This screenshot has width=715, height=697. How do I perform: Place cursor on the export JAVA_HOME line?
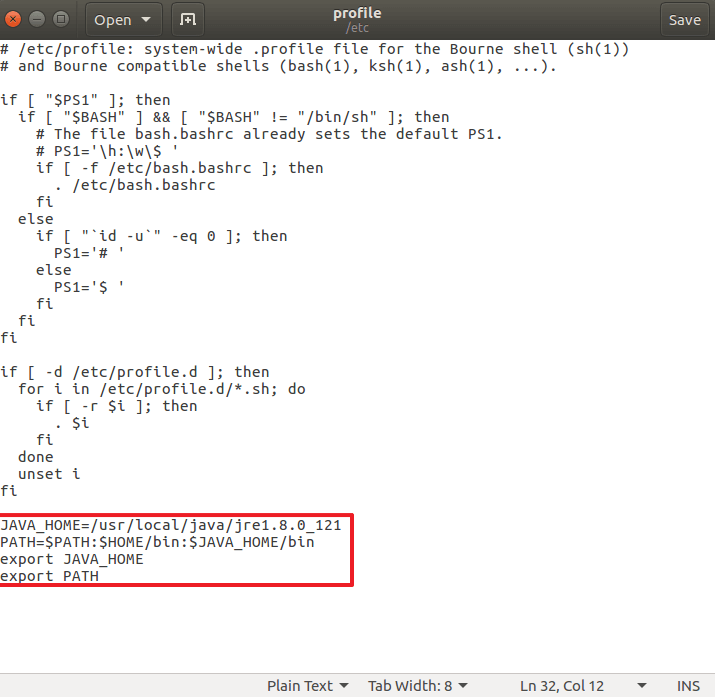click(72, 559)
